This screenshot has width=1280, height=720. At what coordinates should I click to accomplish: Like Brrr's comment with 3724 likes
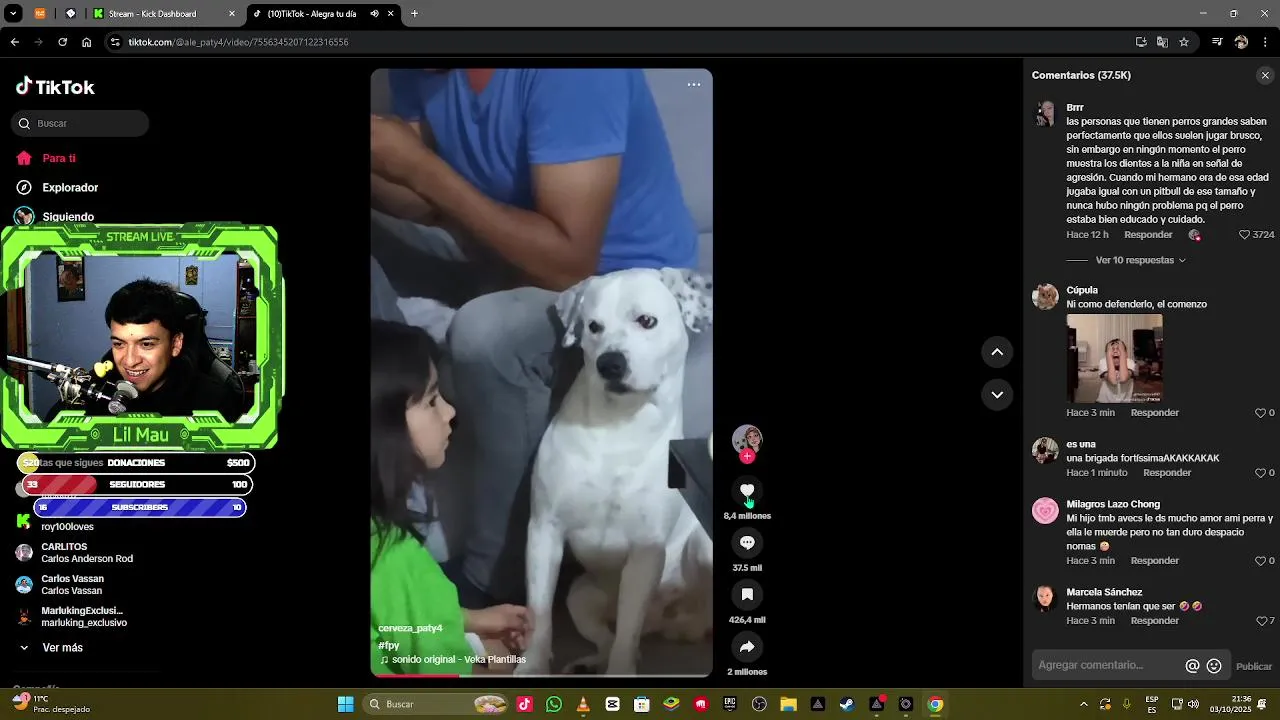1245,235
